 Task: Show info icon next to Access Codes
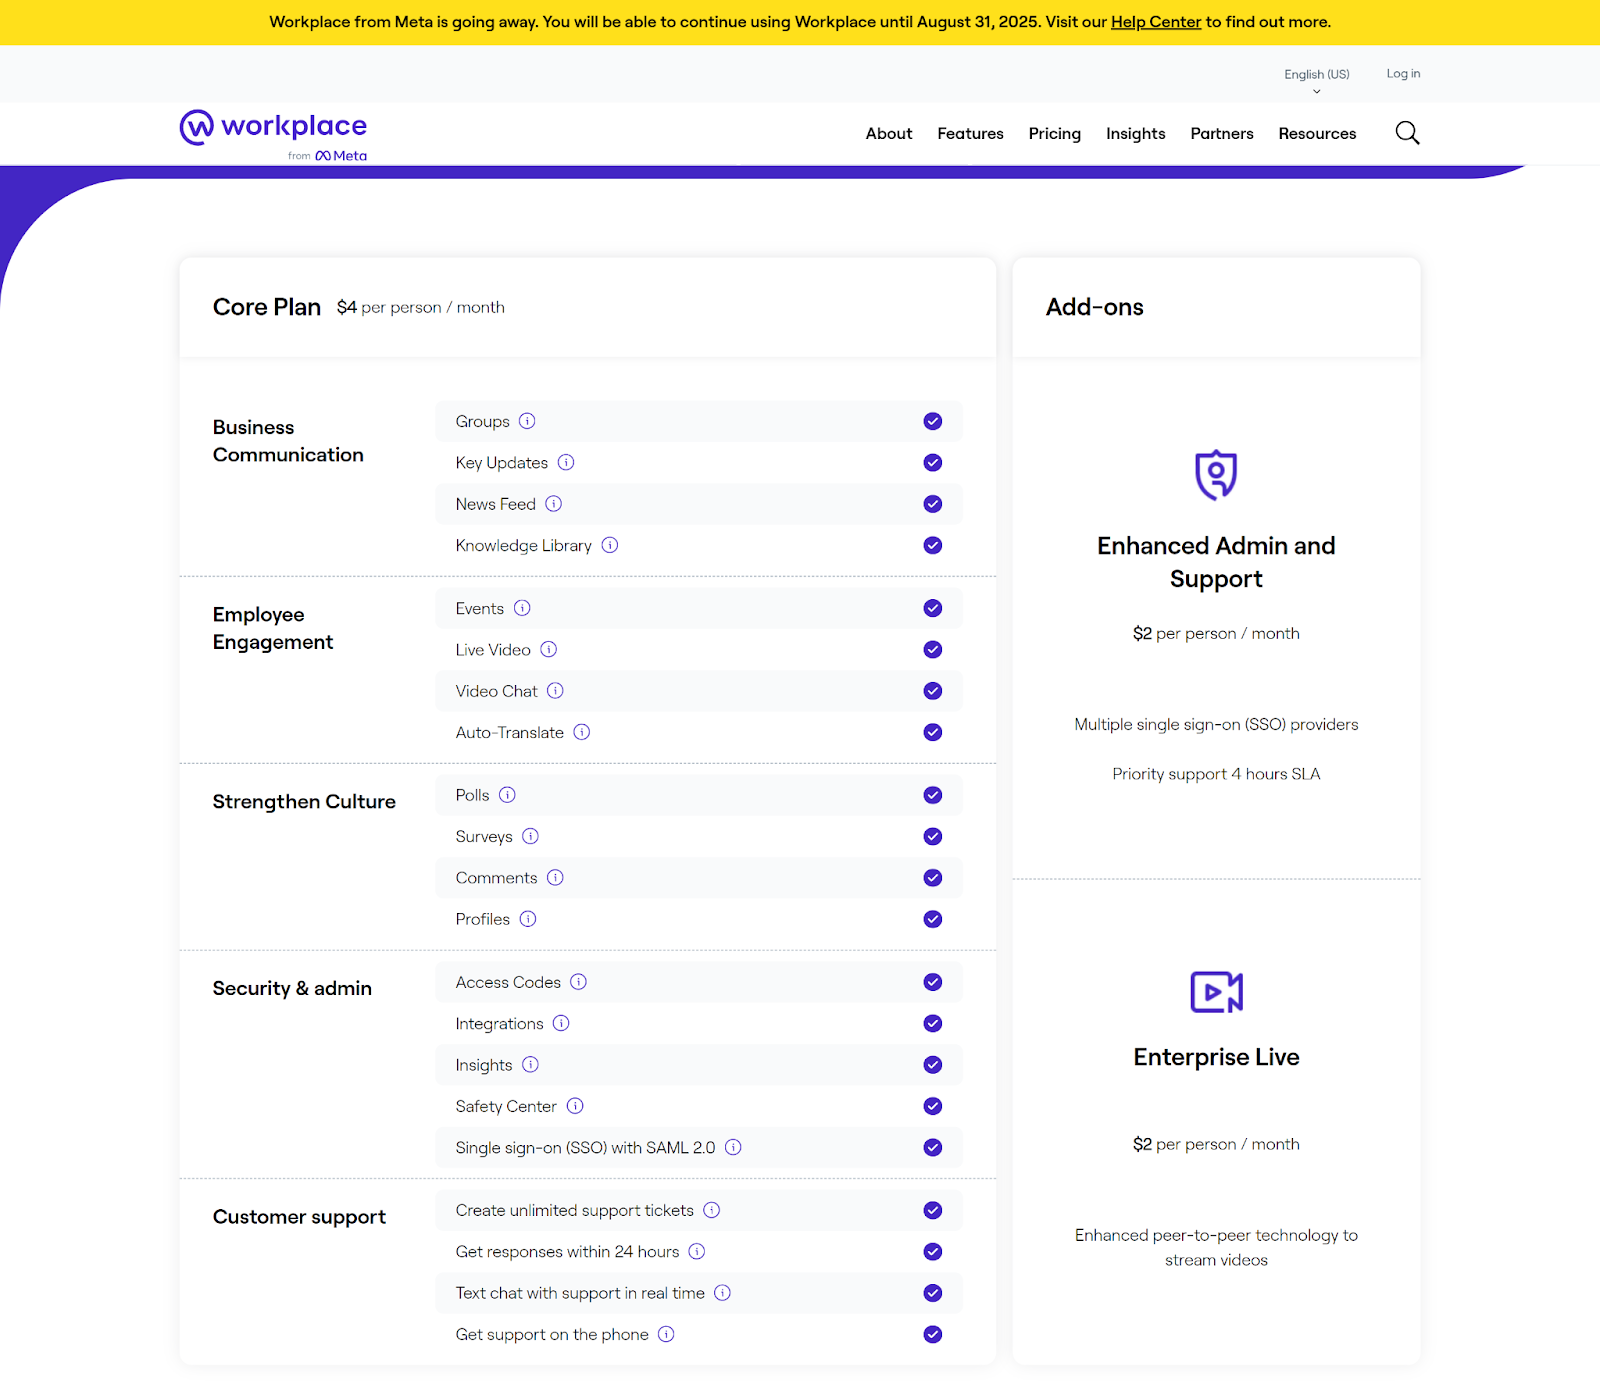tap(579, 982)
